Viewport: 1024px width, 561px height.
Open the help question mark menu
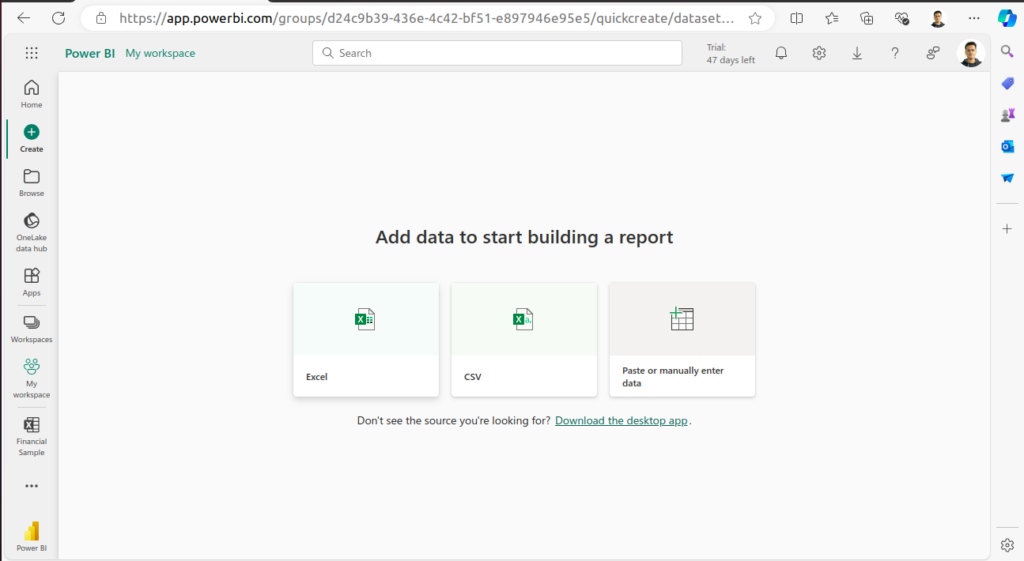(895, 53)
